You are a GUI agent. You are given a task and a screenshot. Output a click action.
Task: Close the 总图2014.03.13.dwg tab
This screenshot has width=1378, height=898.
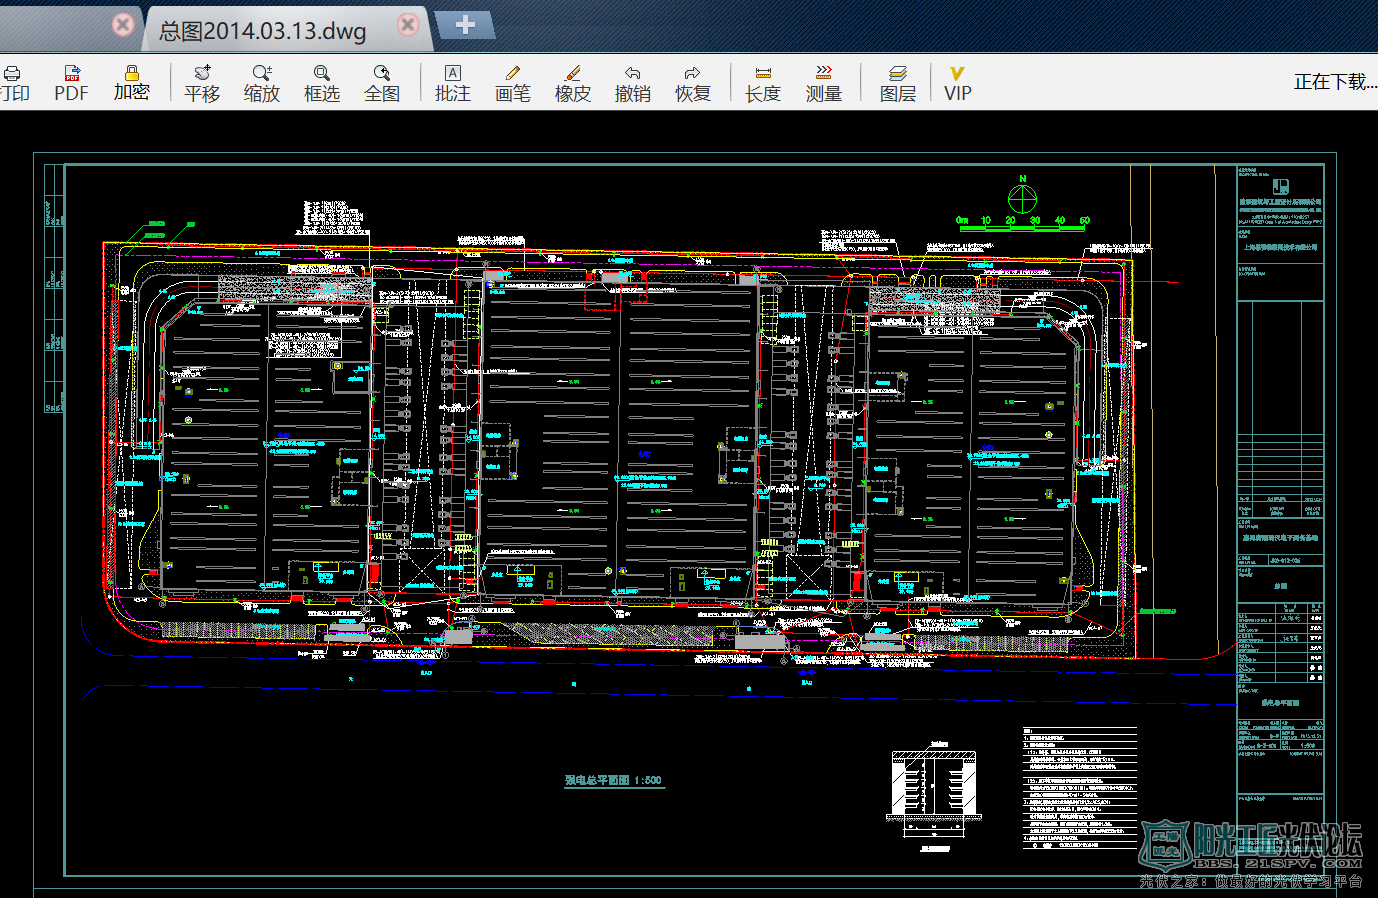[x=408, y=24]
